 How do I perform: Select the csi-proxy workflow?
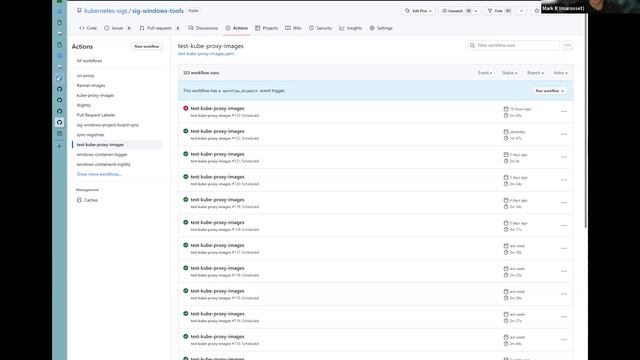click(85, 76)
